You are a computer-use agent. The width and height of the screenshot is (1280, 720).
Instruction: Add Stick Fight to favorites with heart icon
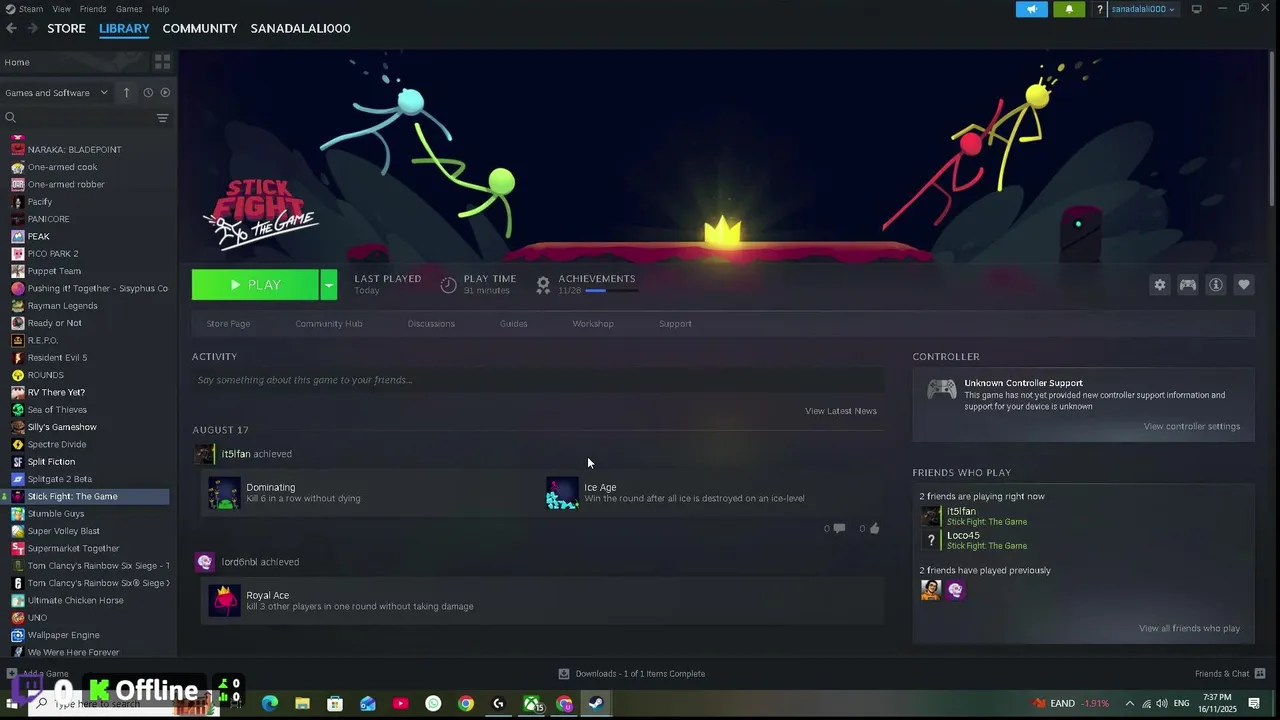pos(1243,285)
